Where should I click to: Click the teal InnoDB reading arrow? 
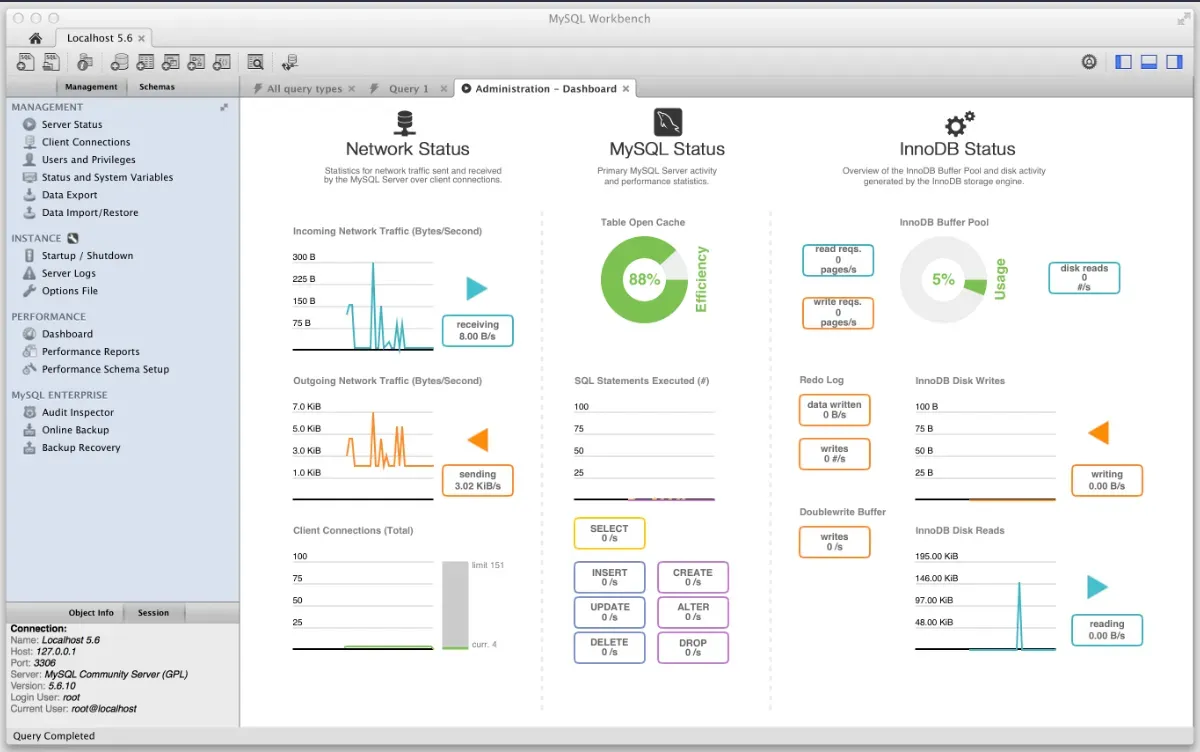click(x=1097, y=587)
